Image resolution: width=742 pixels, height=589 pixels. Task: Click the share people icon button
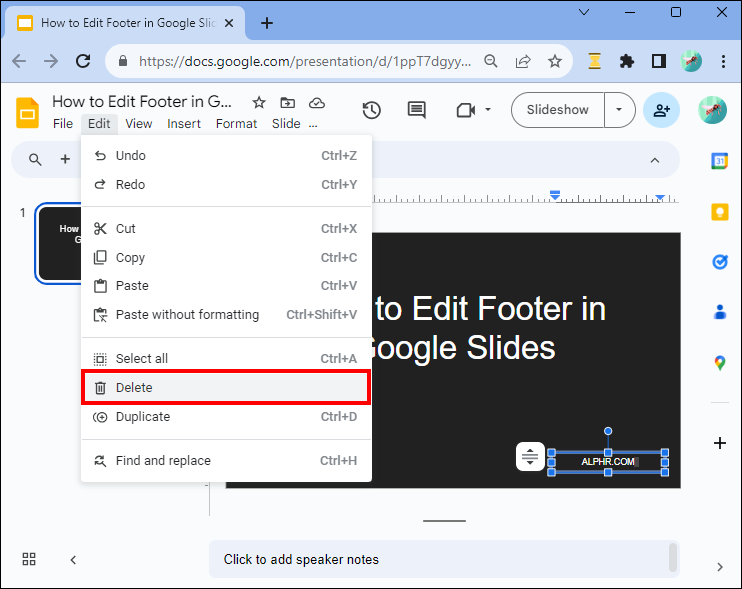click(661, 110)
